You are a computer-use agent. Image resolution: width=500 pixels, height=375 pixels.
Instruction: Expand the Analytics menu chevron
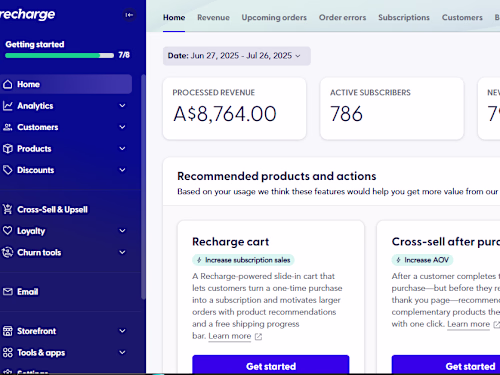point(122,106)
